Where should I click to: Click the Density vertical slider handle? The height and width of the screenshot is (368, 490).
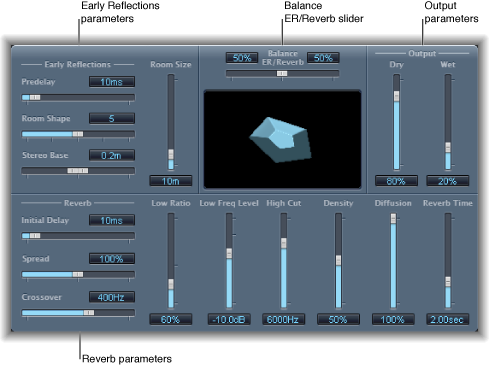[x=338, y=260]
